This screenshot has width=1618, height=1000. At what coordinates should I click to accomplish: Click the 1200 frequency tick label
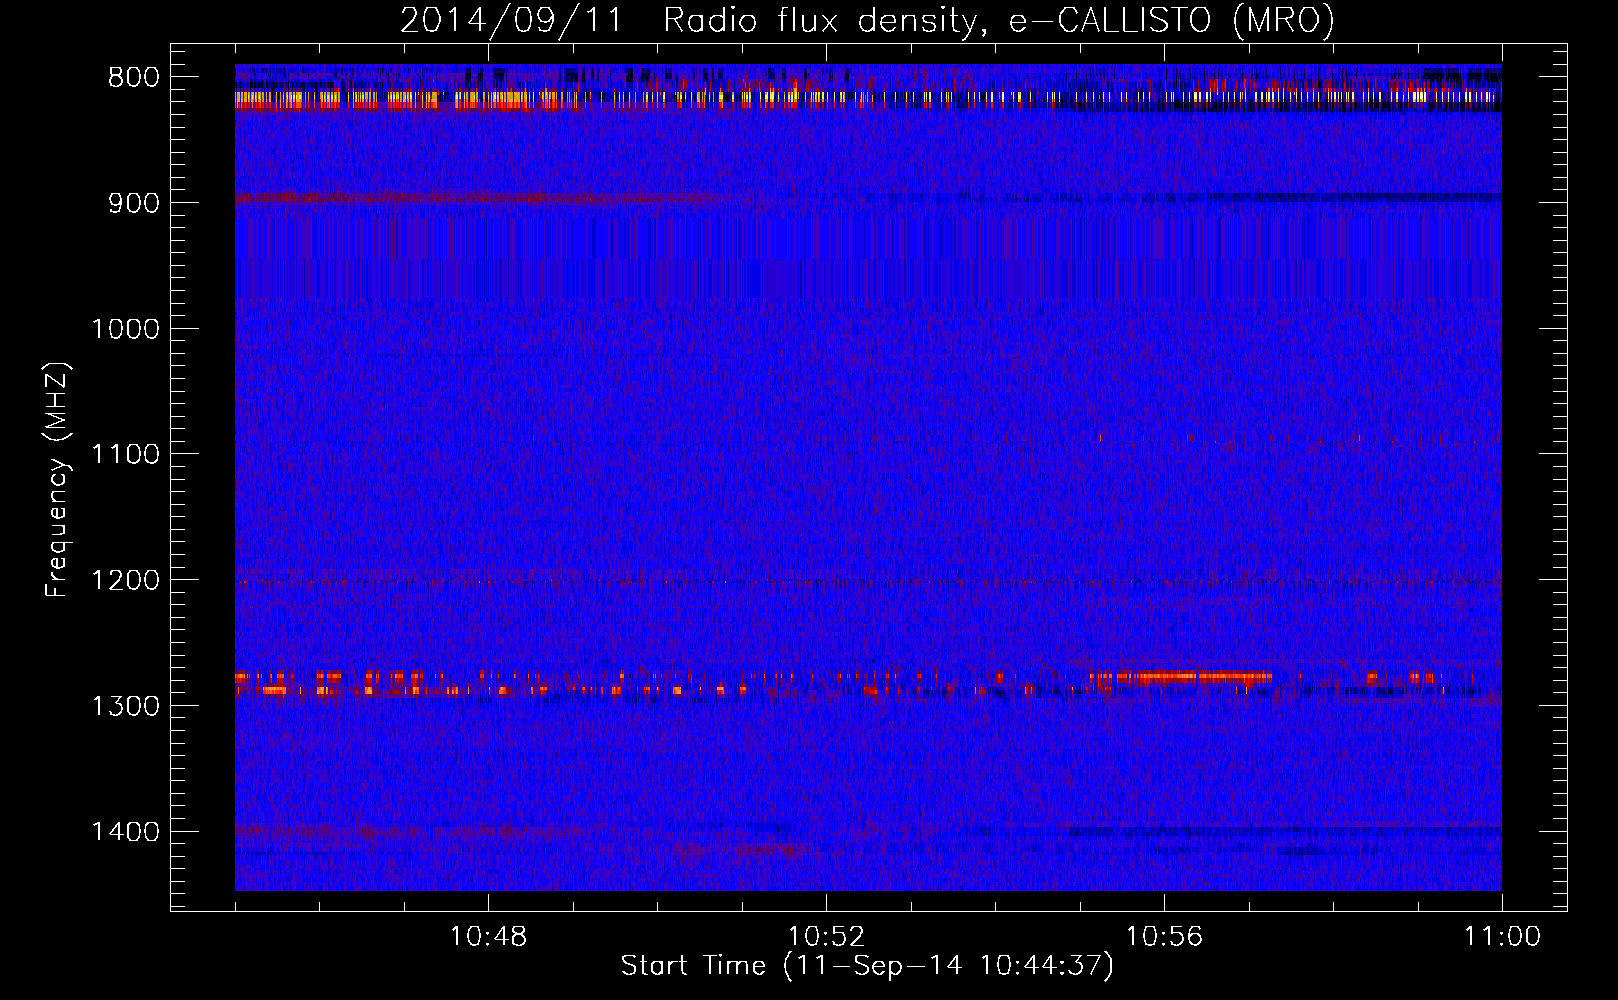(x=125, y=581)
